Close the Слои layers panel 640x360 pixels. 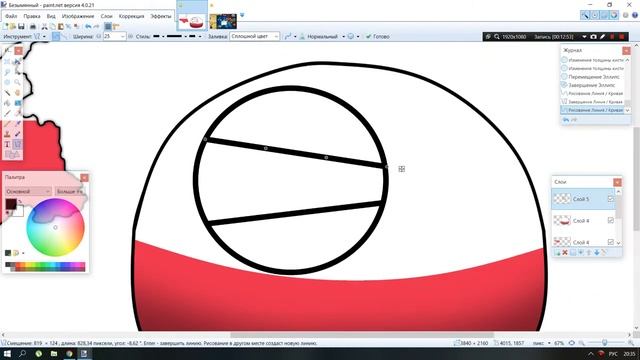pyautogui.click(x=617, y=182)
